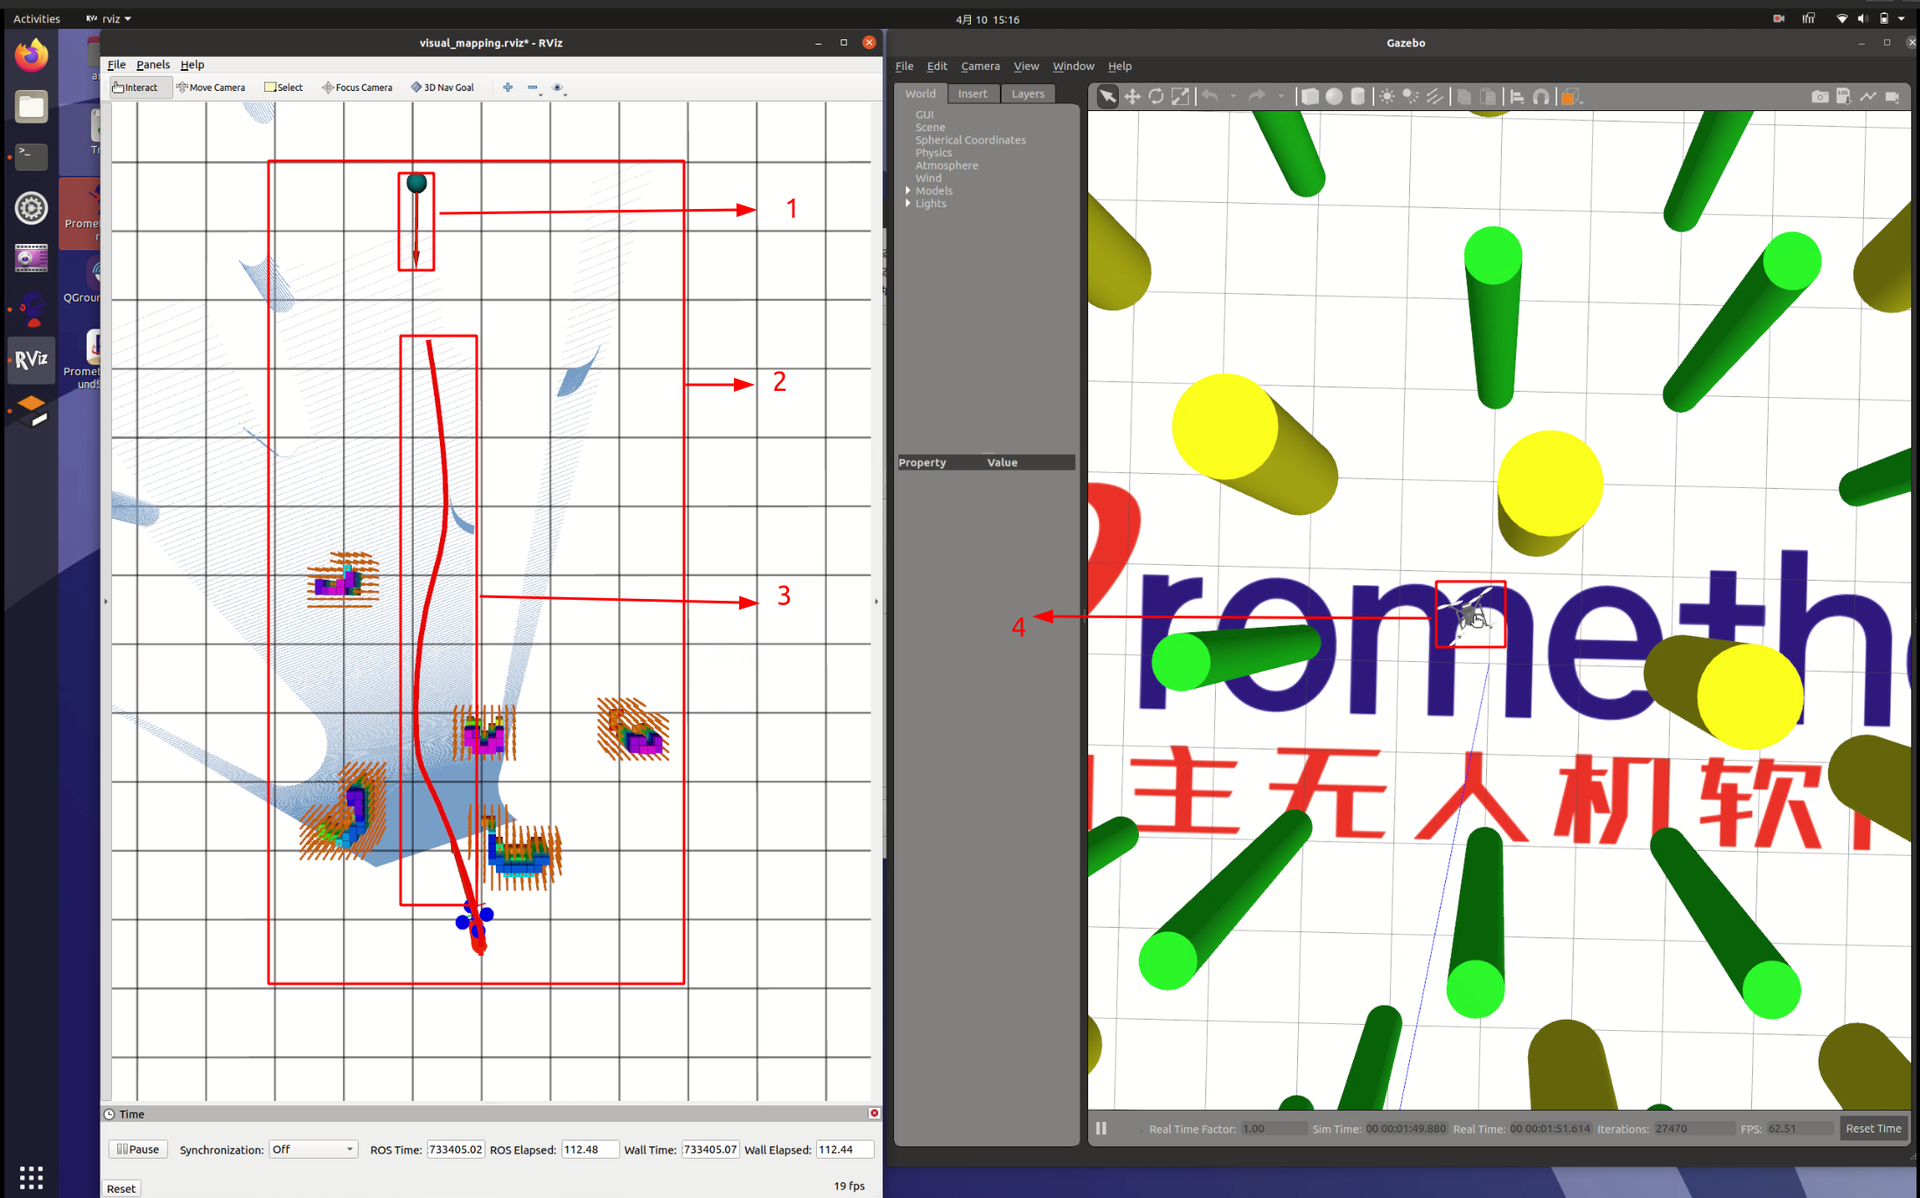Take a Gazebo screenshot with camera icon
Image resolution: width=1920 pixels, height=1198 pixels.
pos(1820,96)
